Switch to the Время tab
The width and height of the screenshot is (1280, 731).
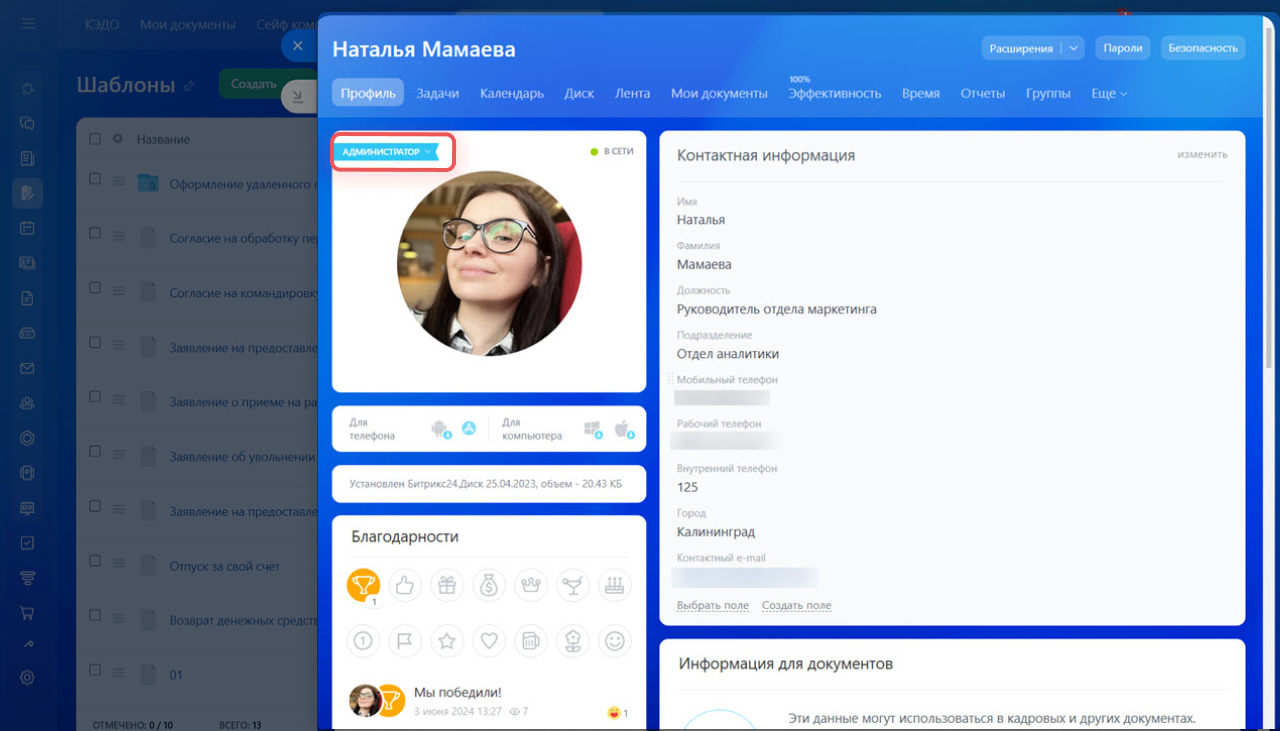(921, 93)
